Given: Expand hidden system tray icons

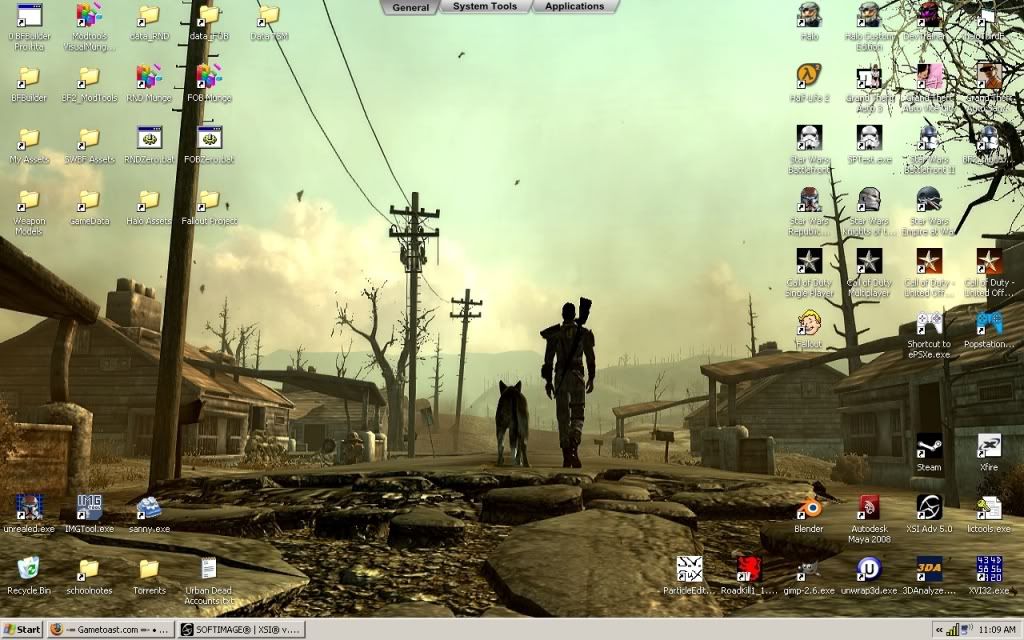Looking at the screenshot, I should (x=939, y=630).
